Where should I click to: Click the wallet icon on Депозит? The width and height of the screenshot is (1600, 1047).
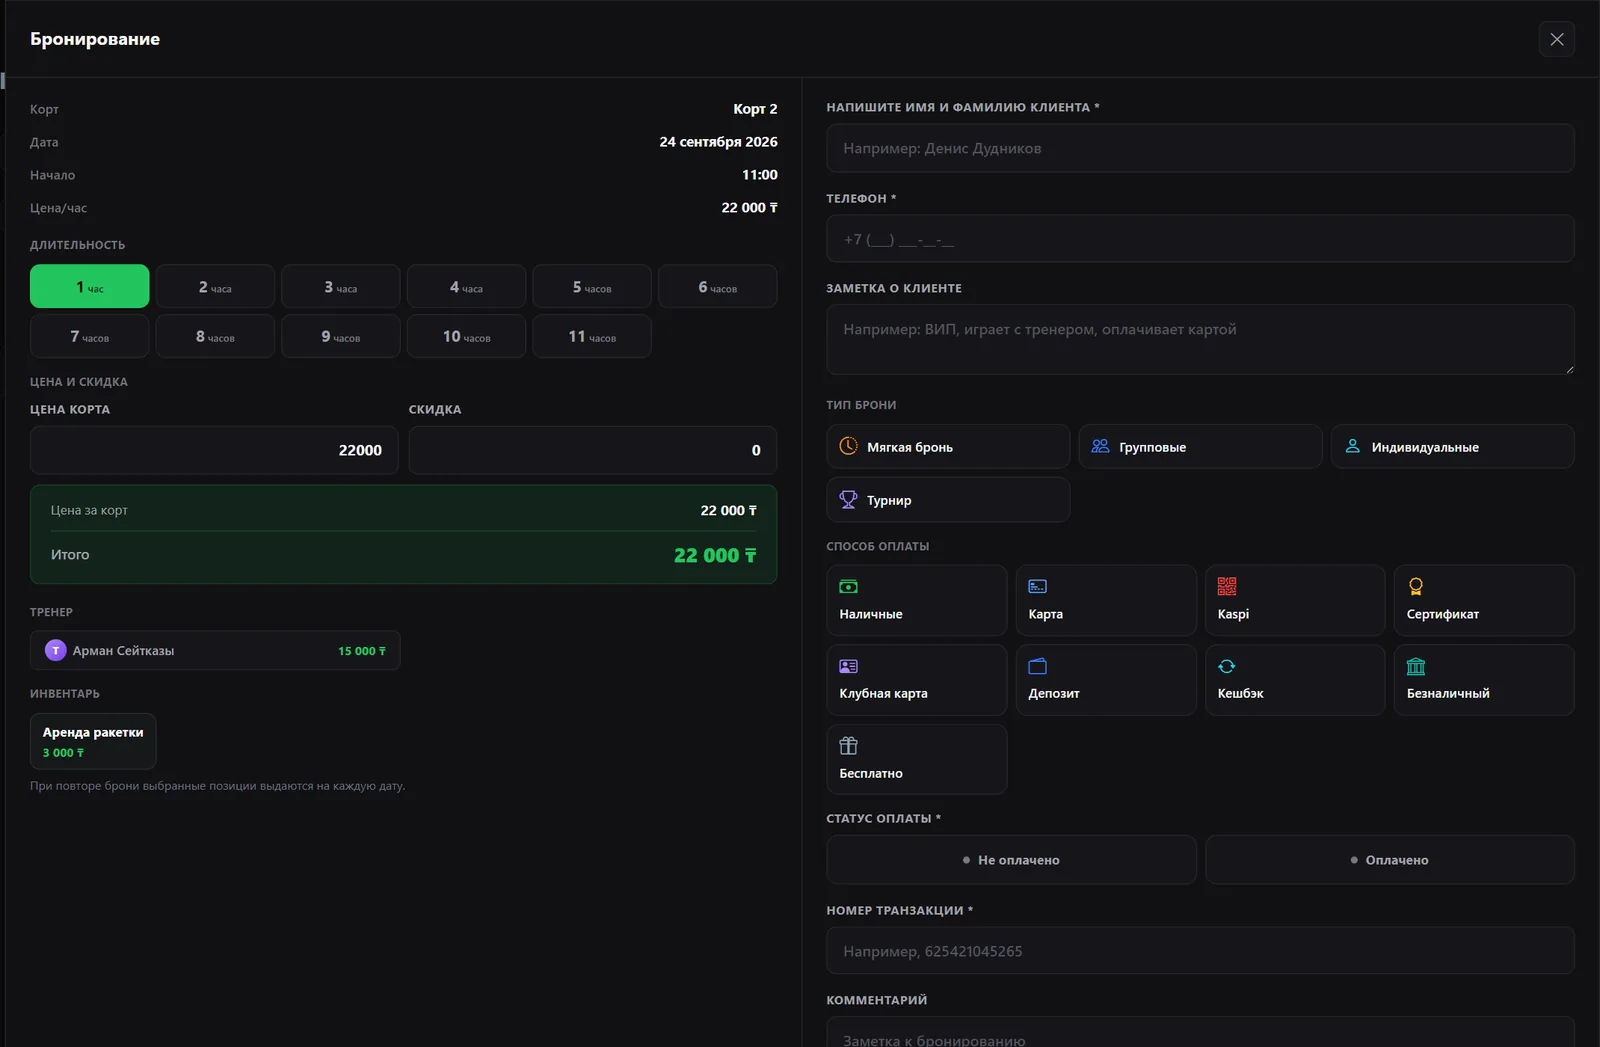click(1037, 666)
